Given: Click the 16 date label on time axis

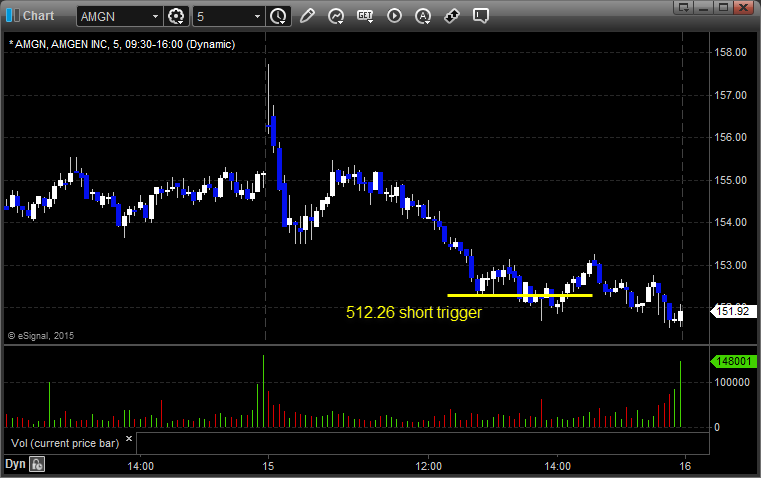Looking at the screenshot, I should [x=685, y=466].
